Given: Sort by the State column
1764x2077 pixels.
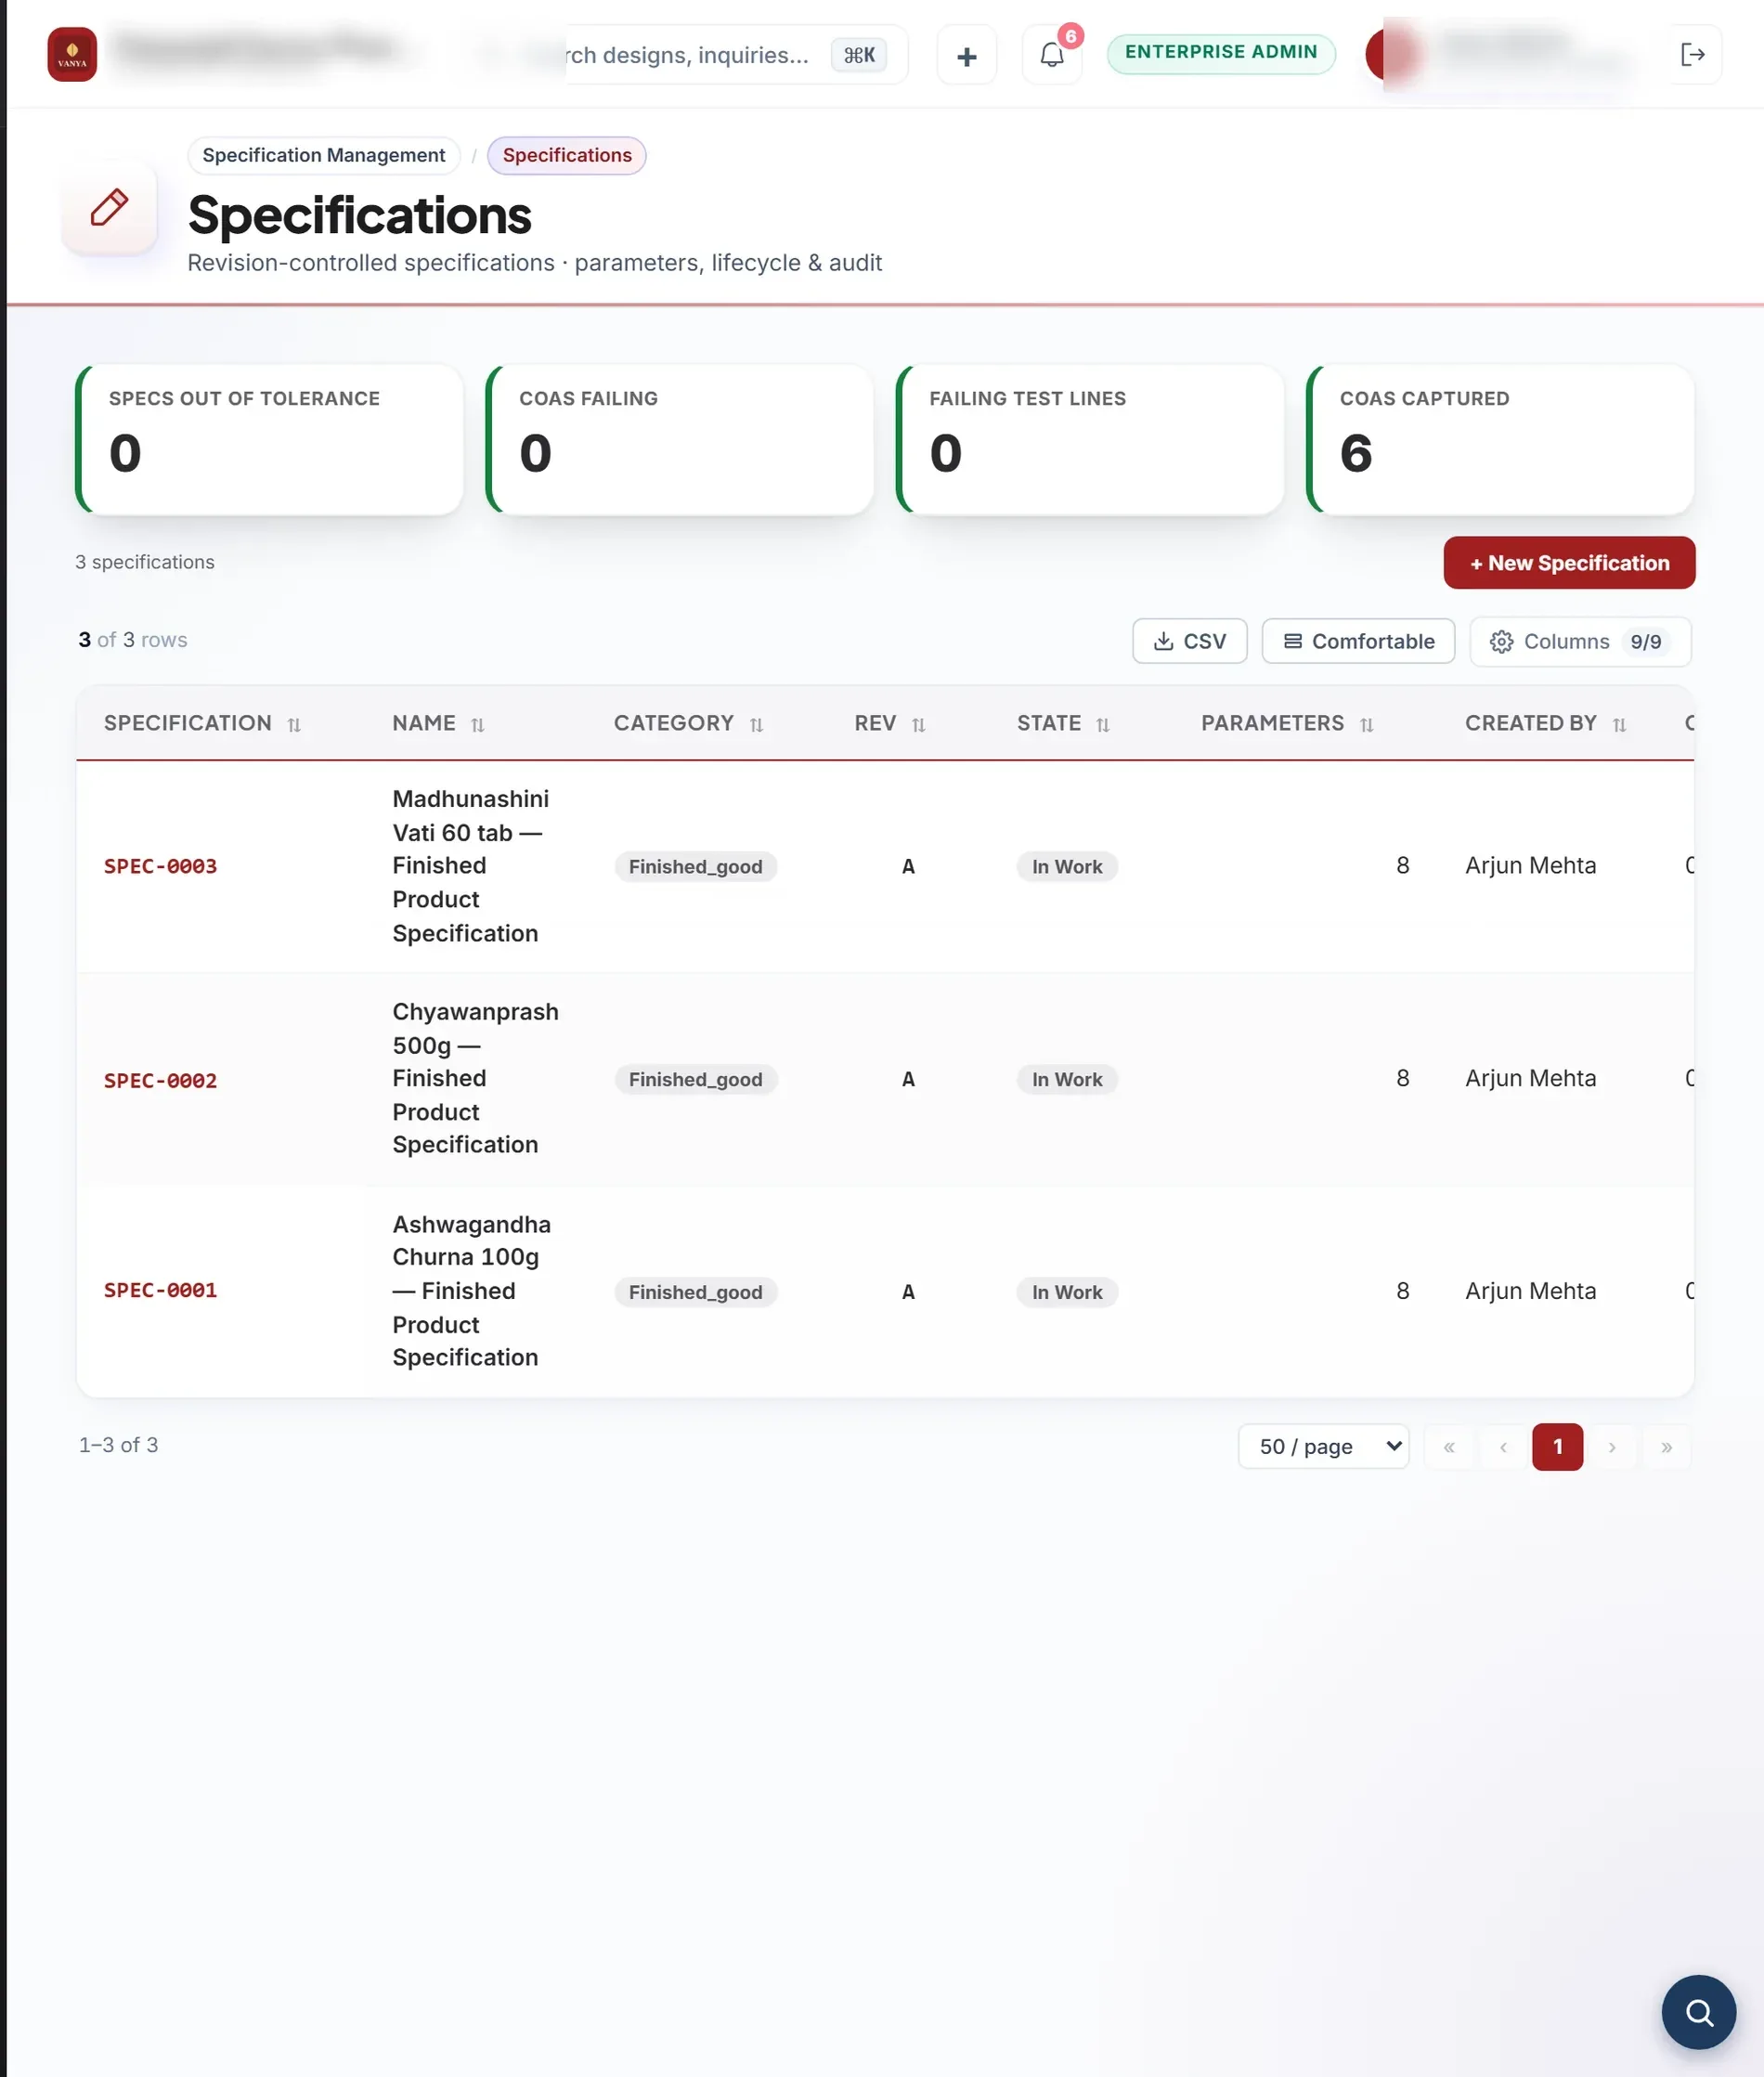Looking at the screenshot, I should tap(1102, 725).
